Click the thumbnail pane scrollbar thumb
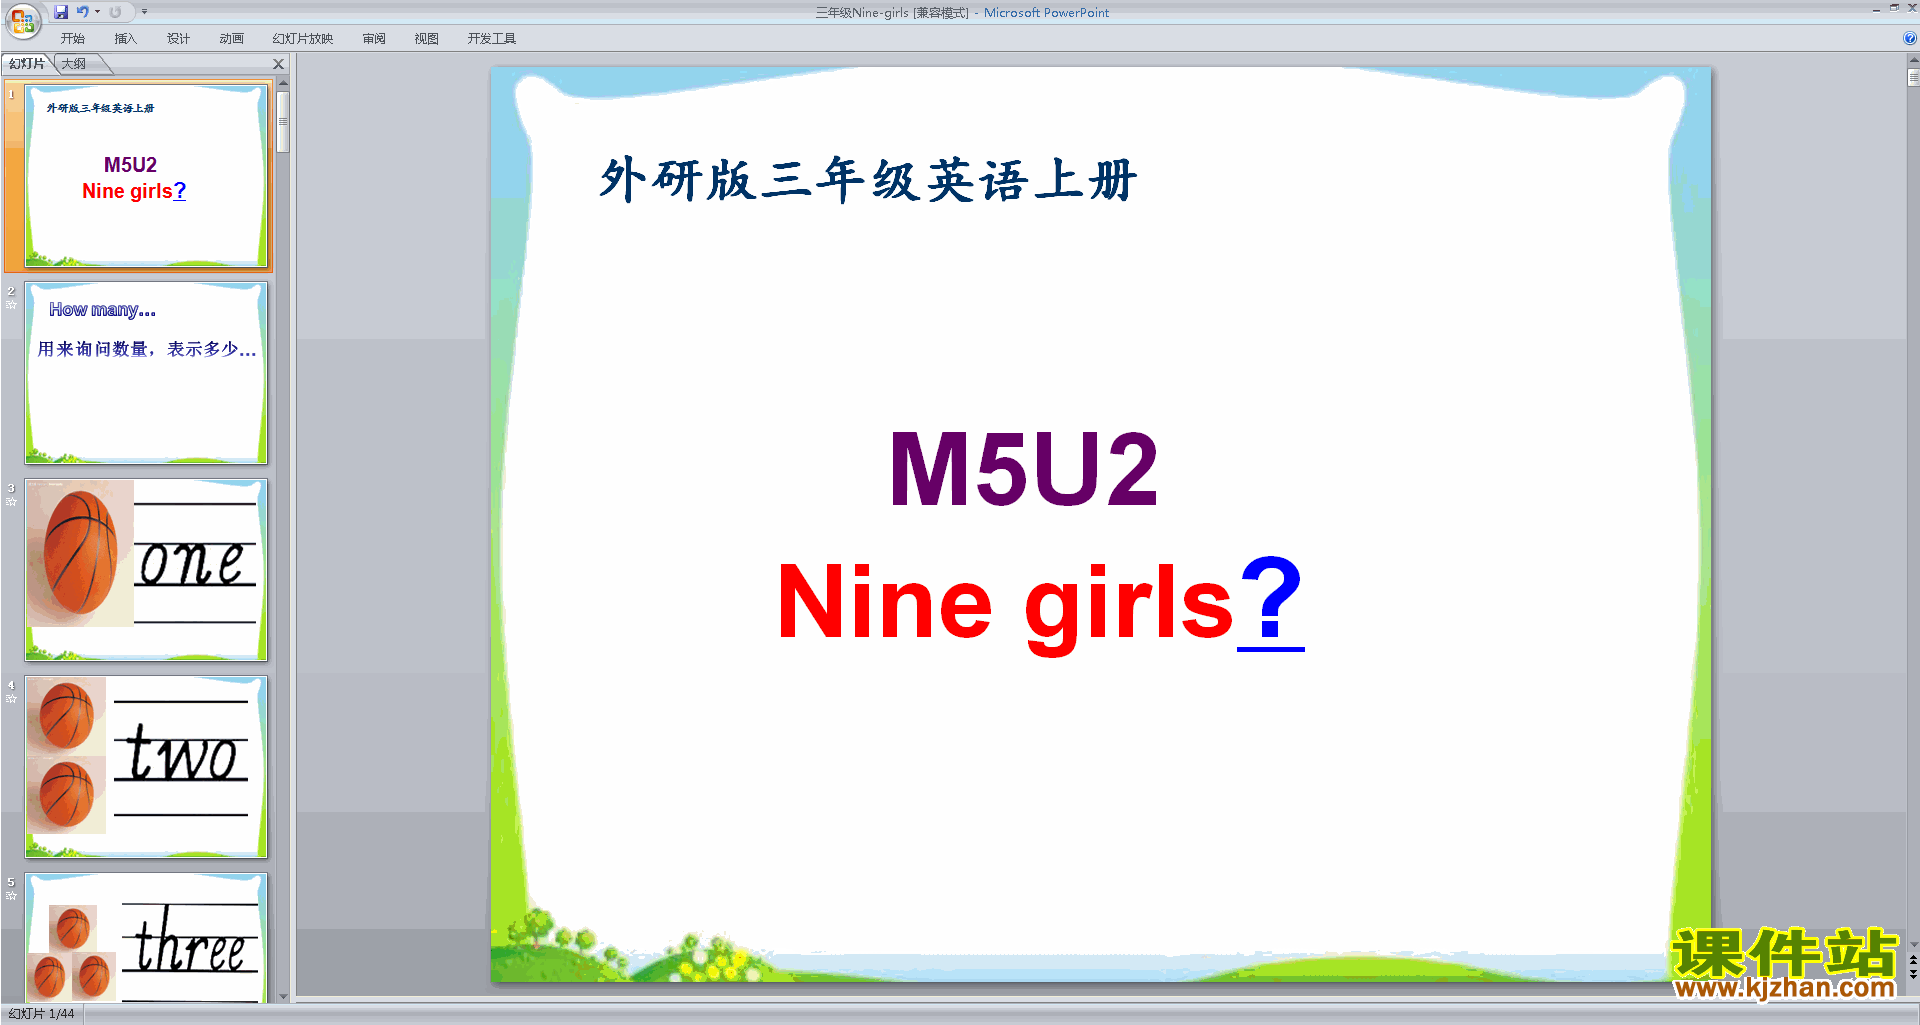 tap(283, 121)
